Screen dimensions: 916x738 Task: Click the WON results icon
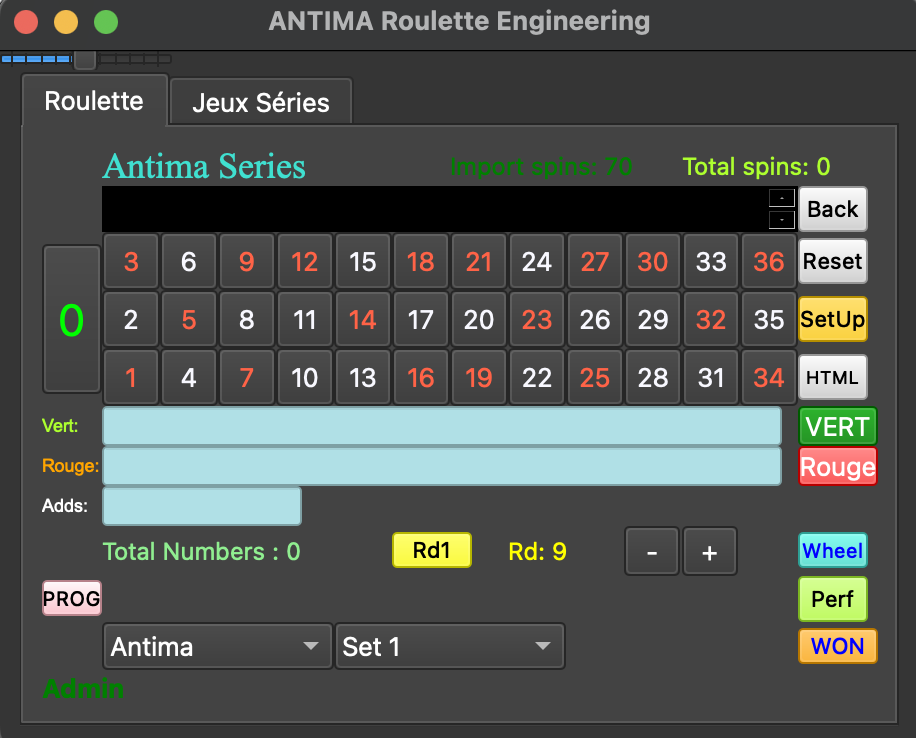[837, 646]
